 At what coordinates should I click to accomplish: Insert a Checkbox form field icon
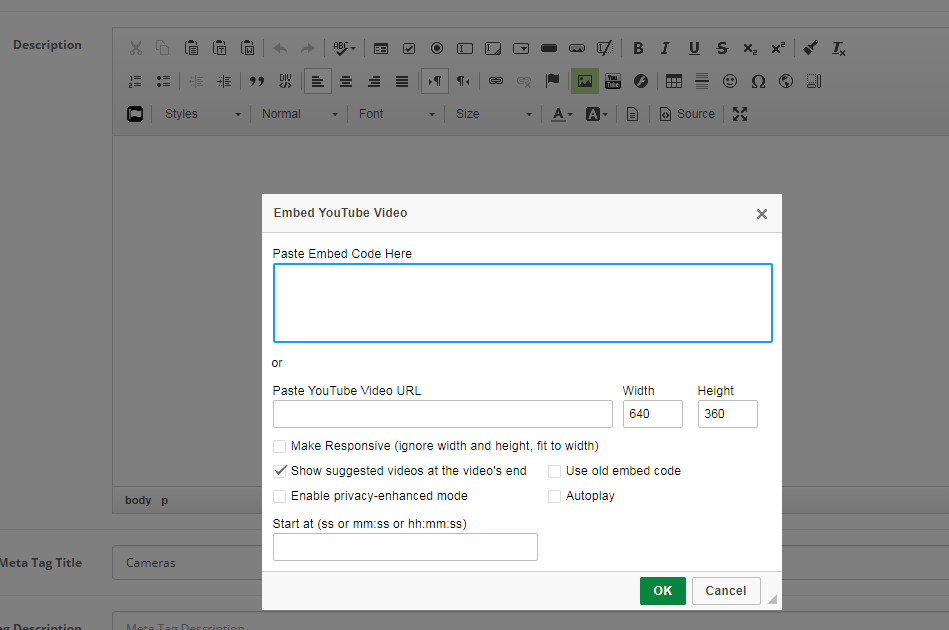tap(409, 48)
